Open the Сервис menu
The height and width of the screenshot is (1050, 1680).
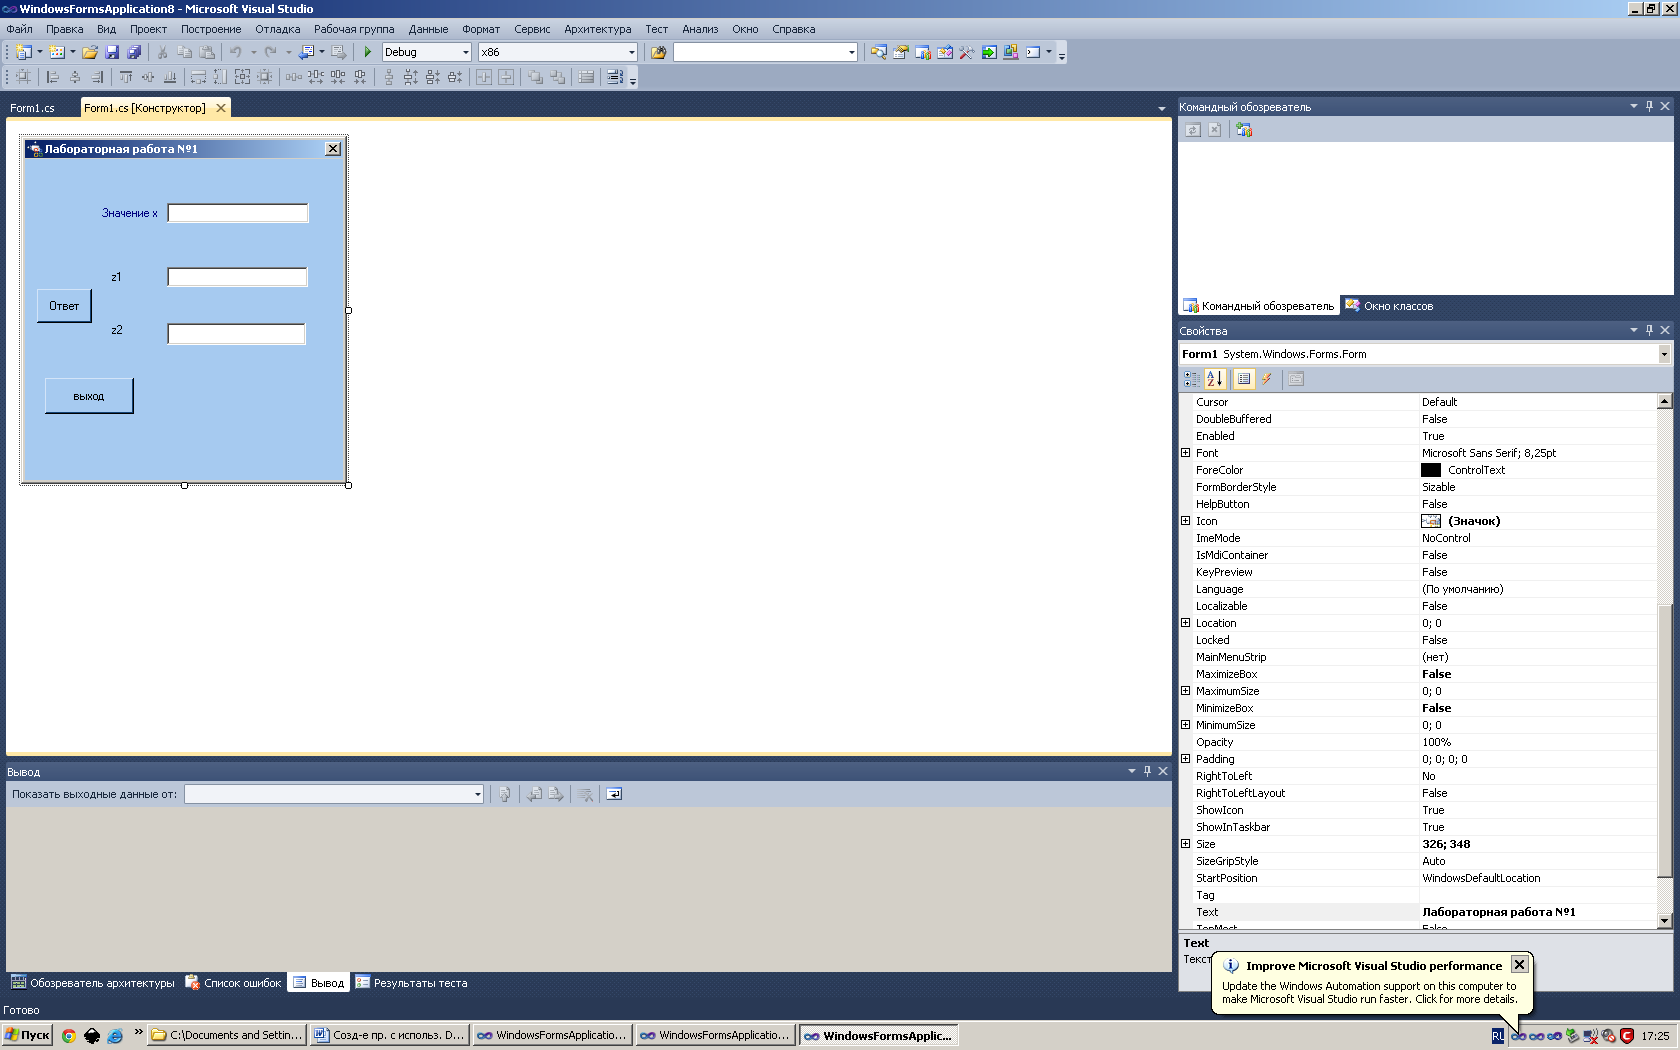[532, 29]
